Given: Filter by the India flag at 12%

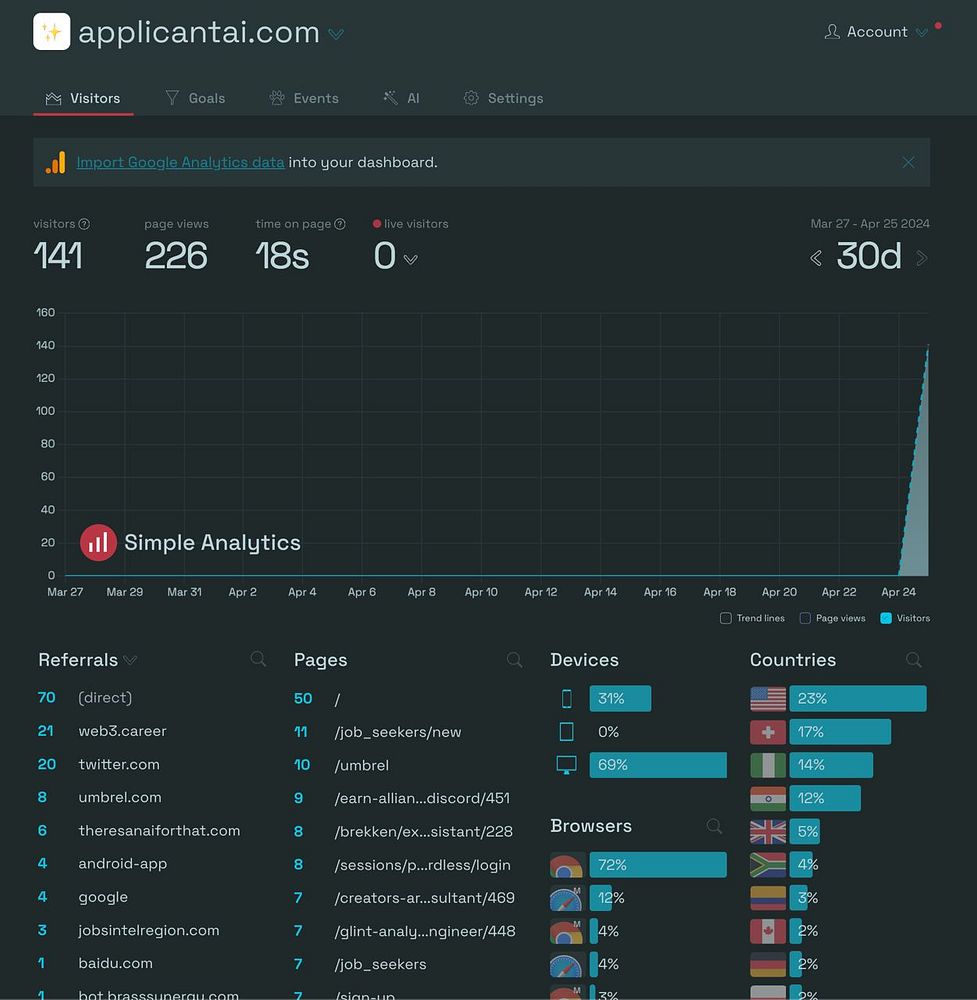Looking at the screenshot, I should [x=768, y=798].
